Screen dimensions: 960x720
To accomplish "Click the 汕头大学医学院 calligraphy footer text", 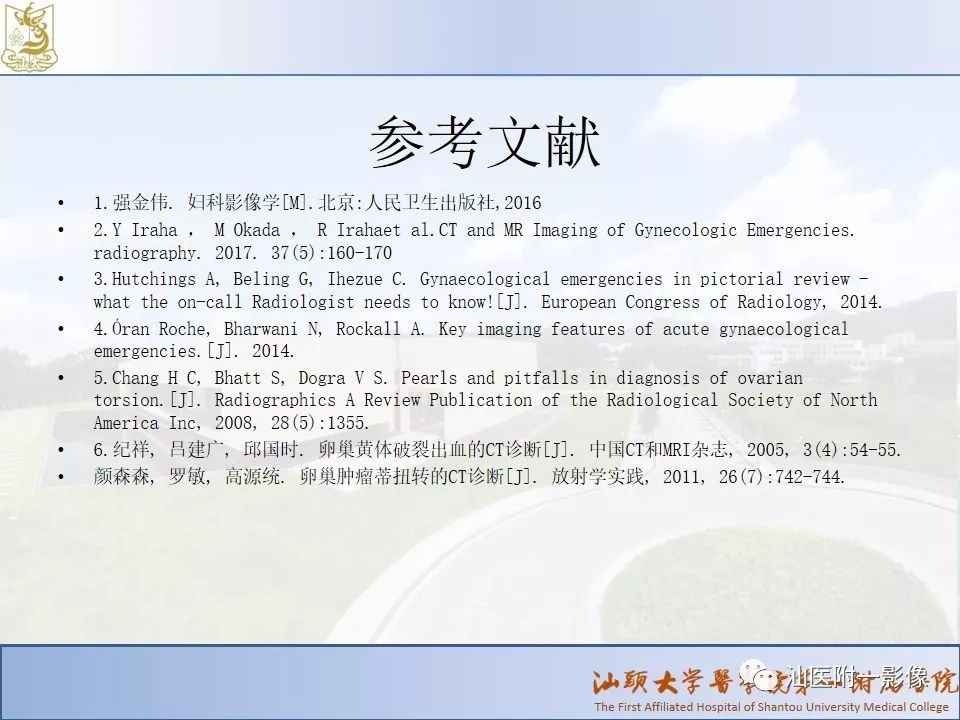I will click(774, 680).
